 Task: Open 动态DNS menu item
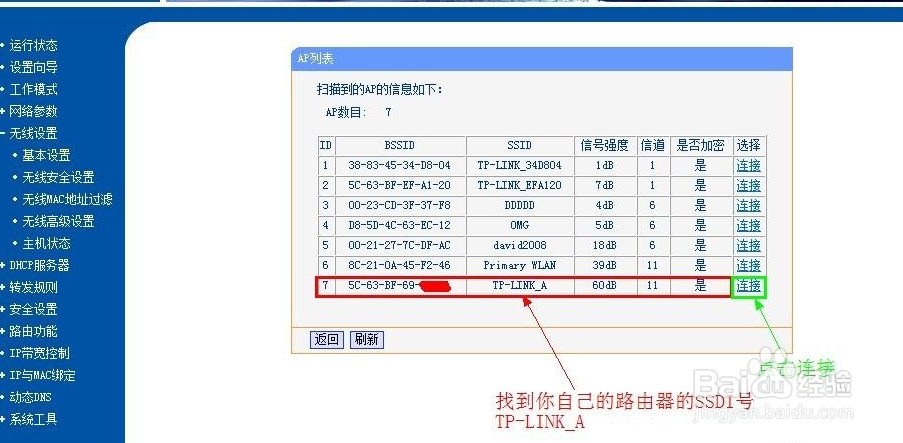tap(30, 397)
